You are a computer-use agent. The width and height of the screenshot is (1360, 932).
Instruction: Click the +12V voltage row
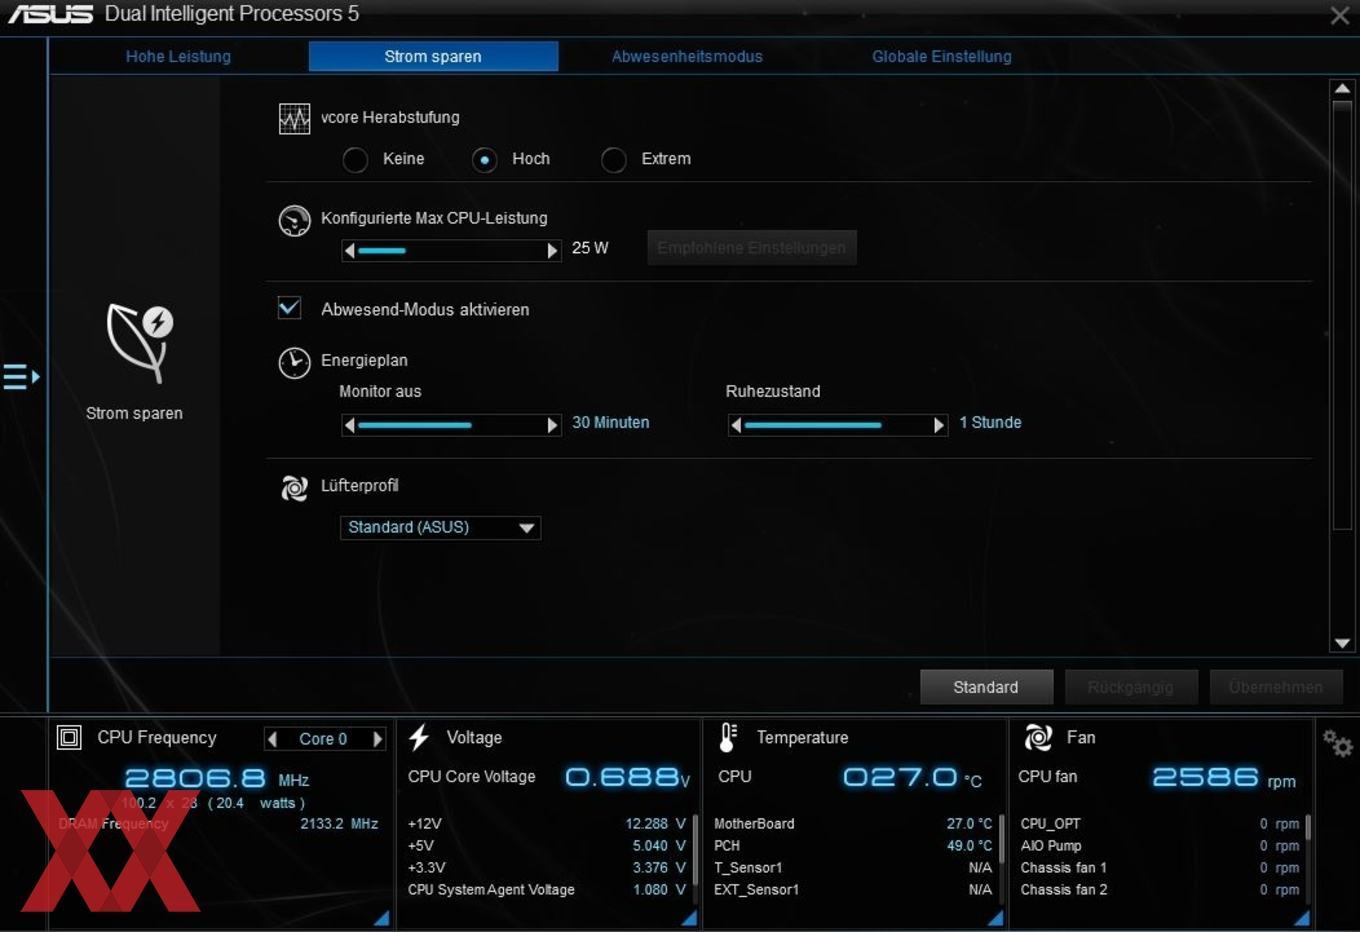[x=547, y=824]
